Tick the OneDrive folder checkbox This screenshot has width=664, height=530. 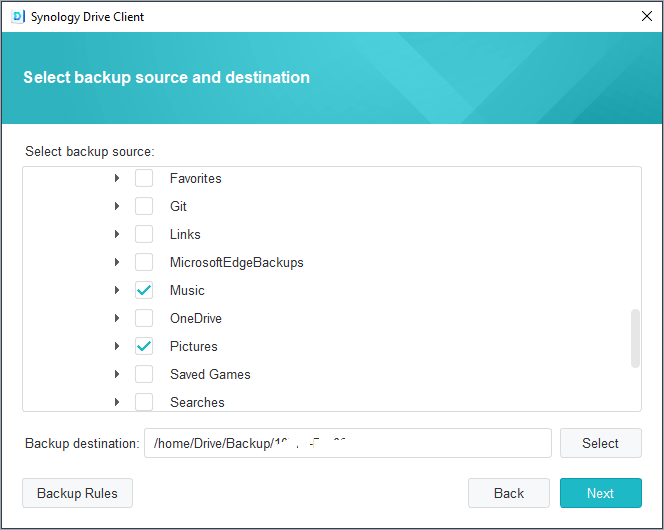coord(144,318)
